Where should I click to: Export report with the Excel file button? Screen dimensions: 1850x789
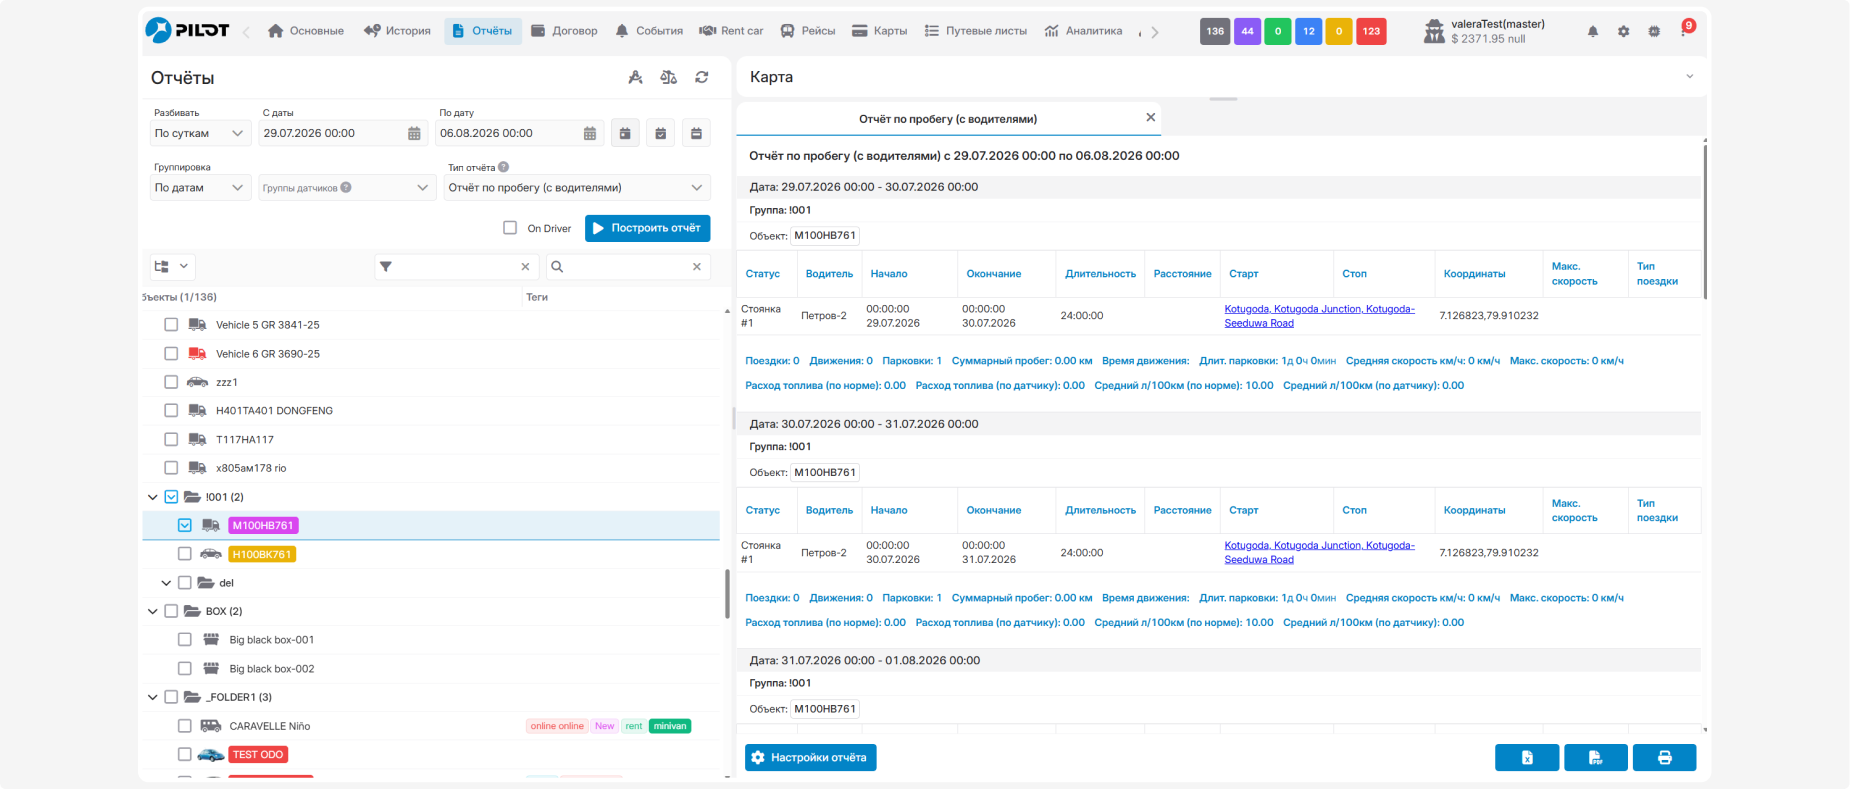(x=1527, y=758)
